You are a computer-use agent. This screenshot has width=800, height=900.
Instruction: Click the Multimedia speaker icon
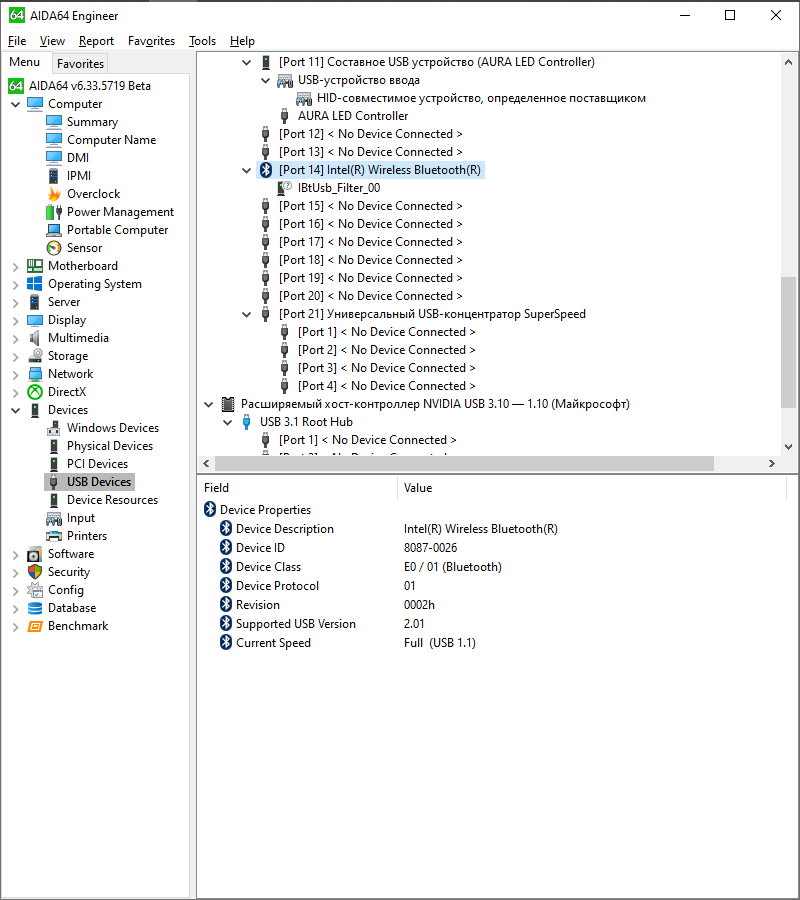(x=35, y=338)
